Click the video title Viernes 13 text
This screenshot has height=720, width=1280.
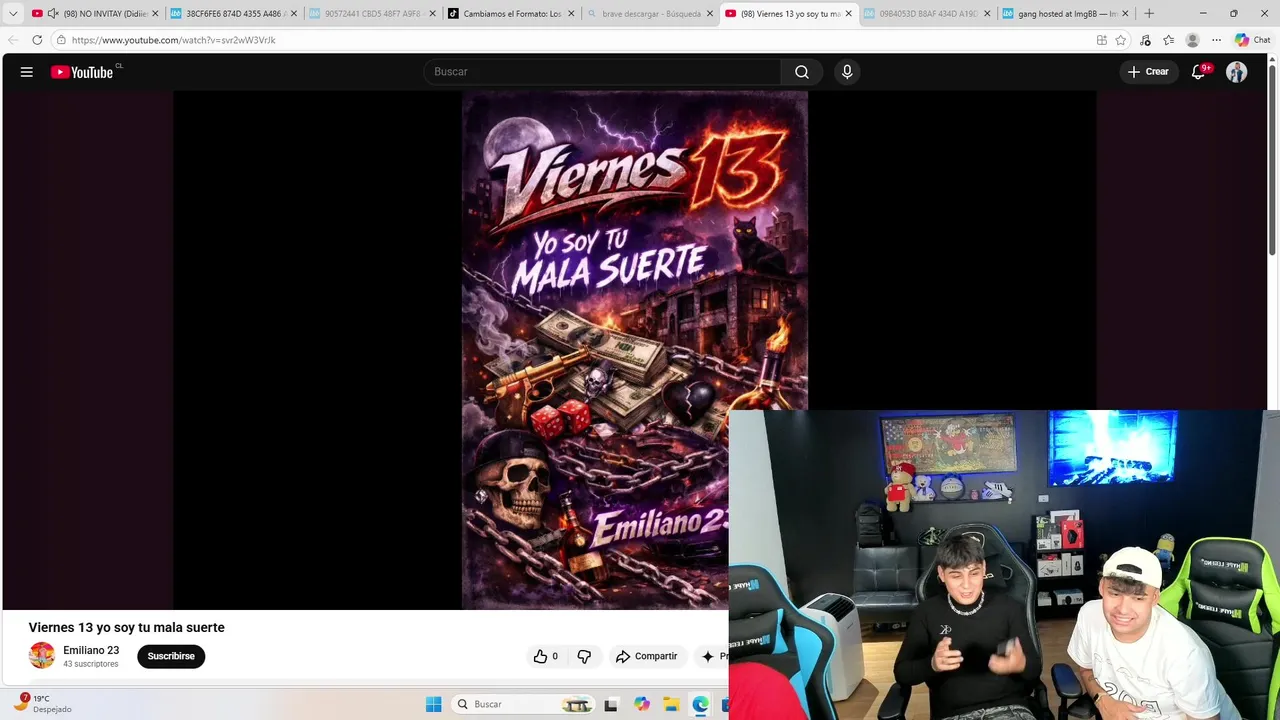(127, 627)
